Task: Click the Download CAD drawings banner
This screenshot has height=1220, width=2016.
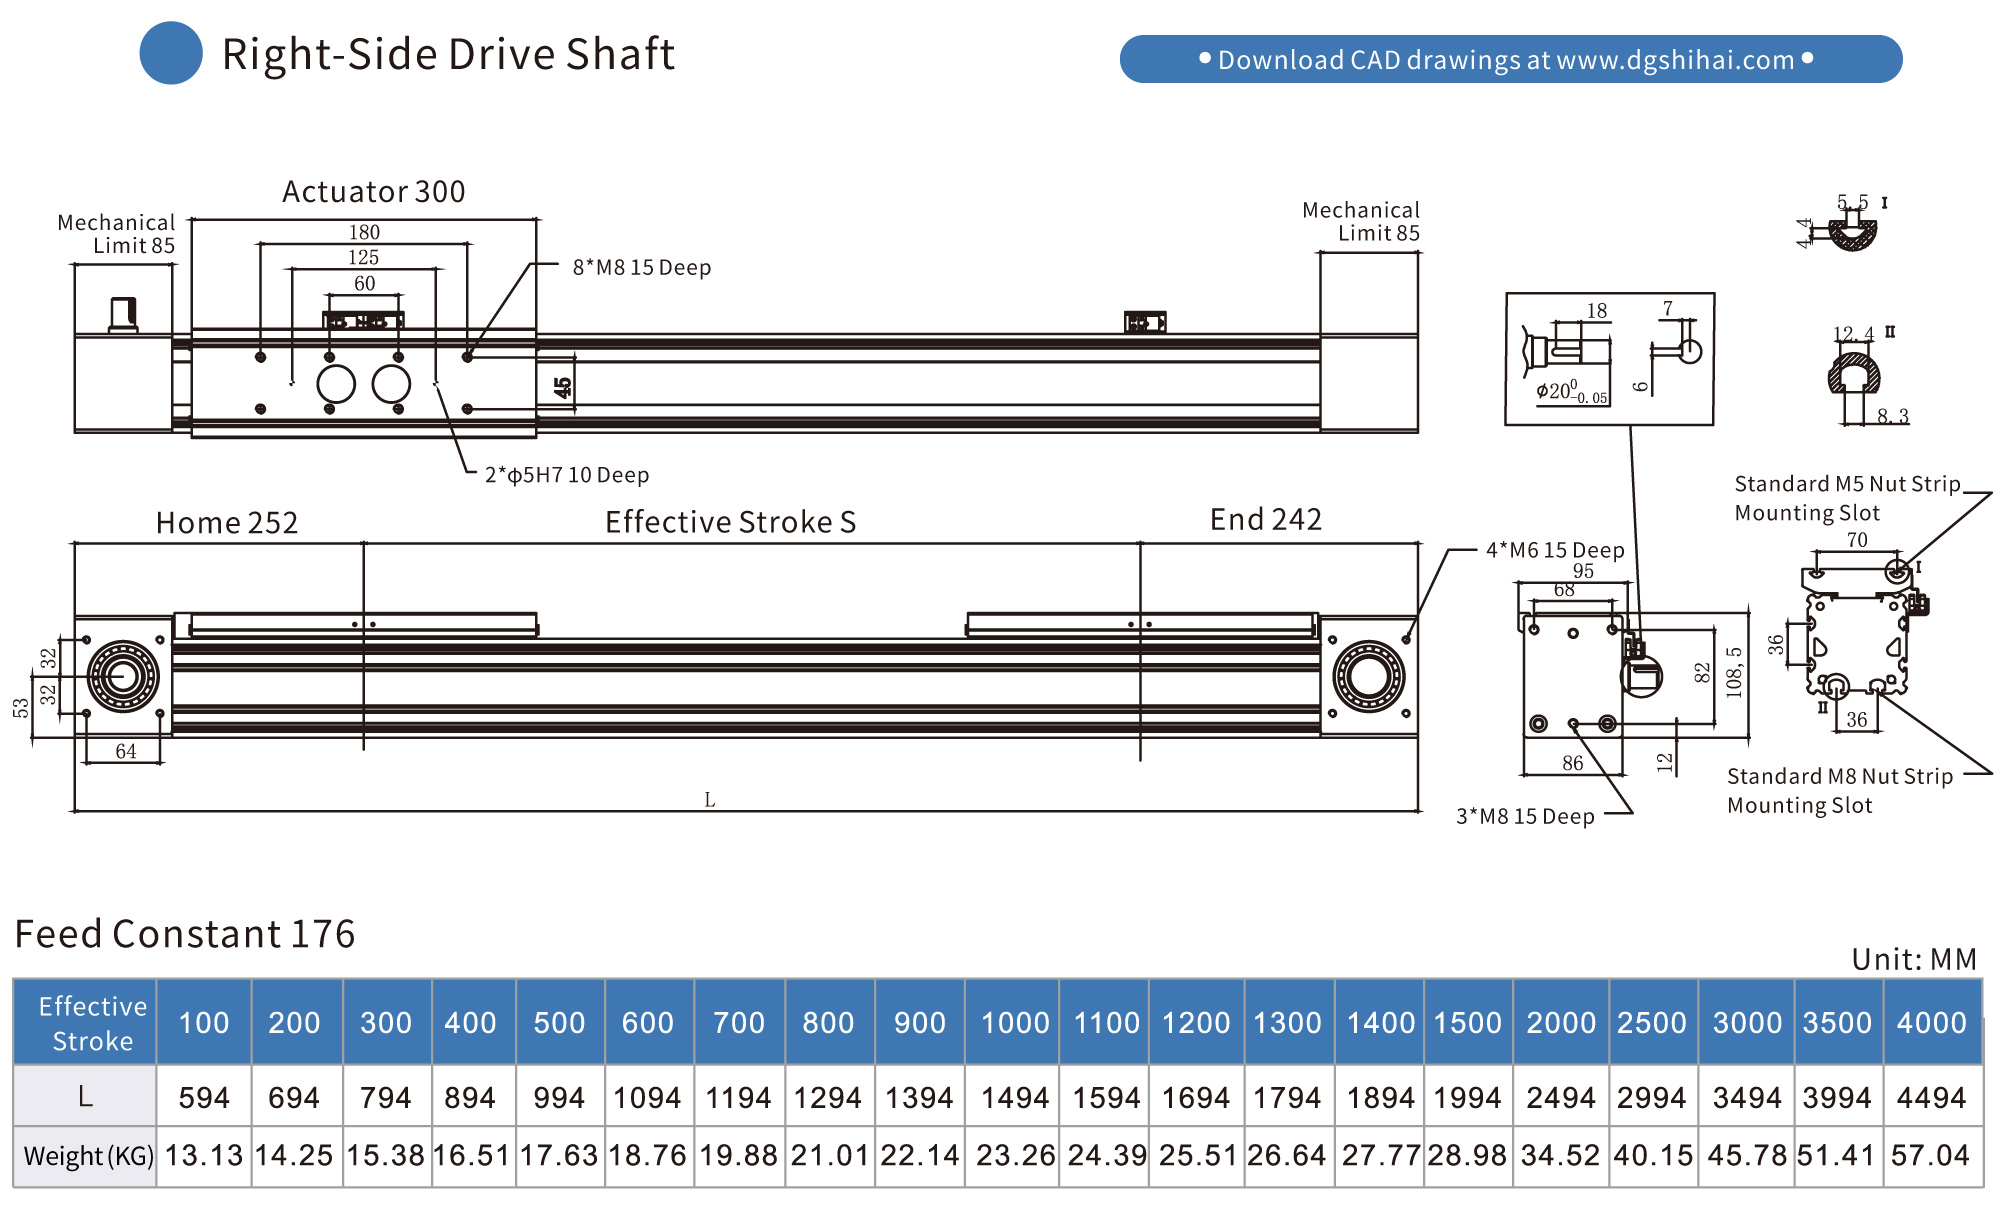Action: coord(1510,60)
